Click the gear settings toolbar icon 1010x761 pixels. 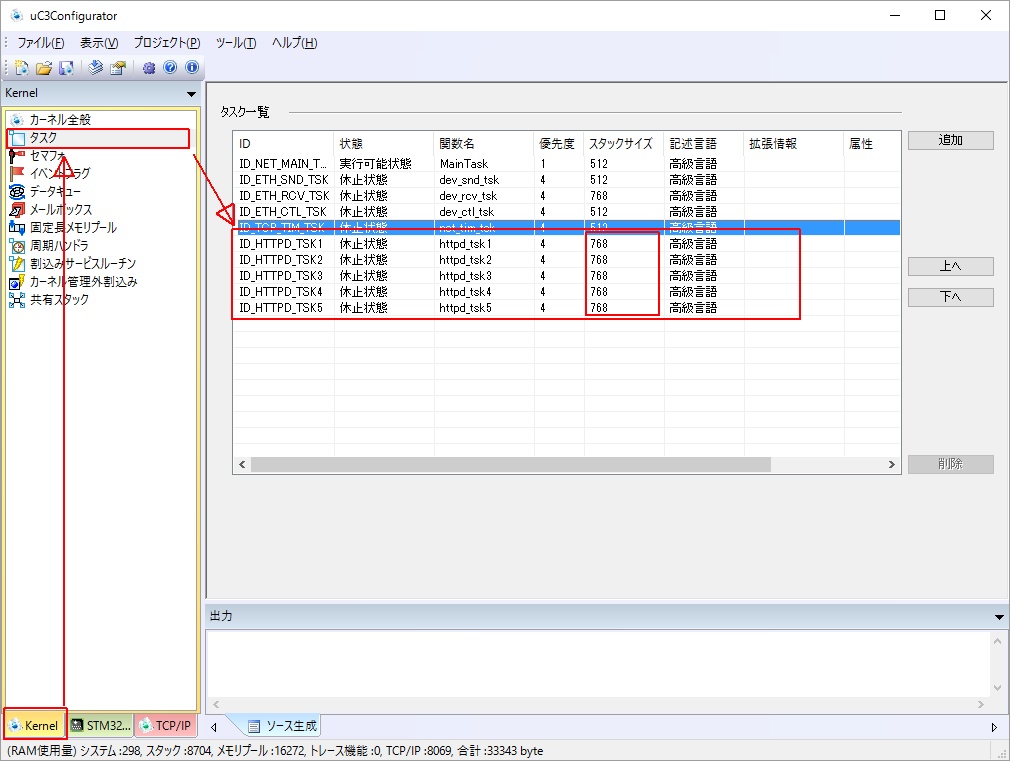pos(149,68)
